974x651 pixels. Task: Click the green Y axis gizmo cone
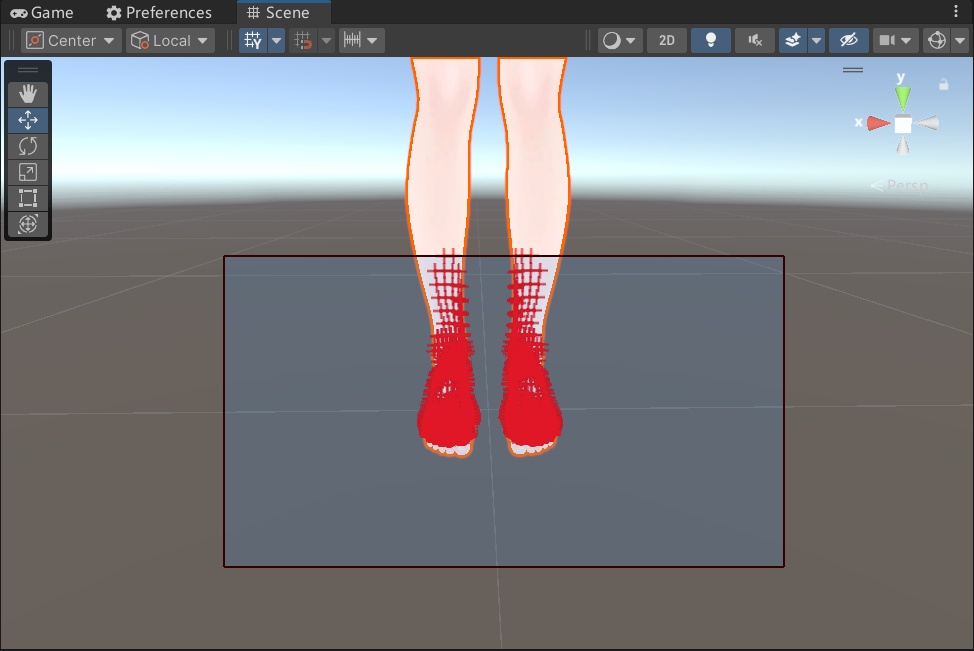[903, 98]
